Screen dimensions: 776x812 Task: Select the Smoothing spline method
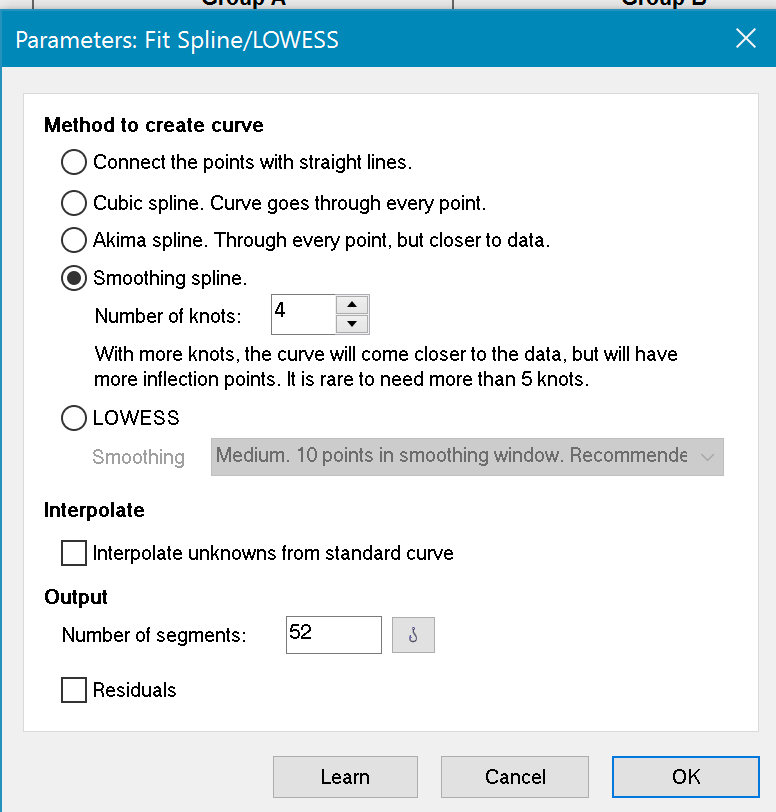(73, 278)
